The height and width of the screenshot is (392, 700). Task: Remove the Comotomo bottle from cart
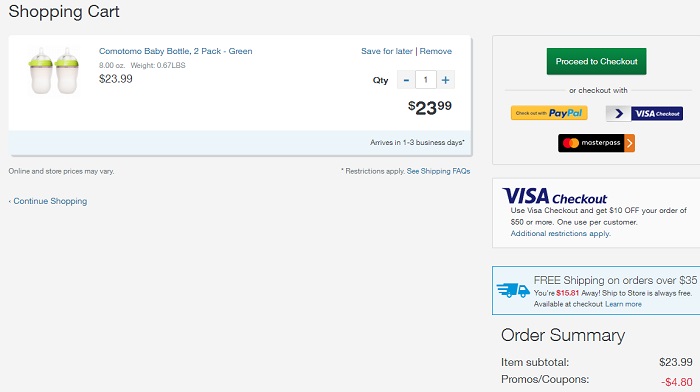point(436,51)
